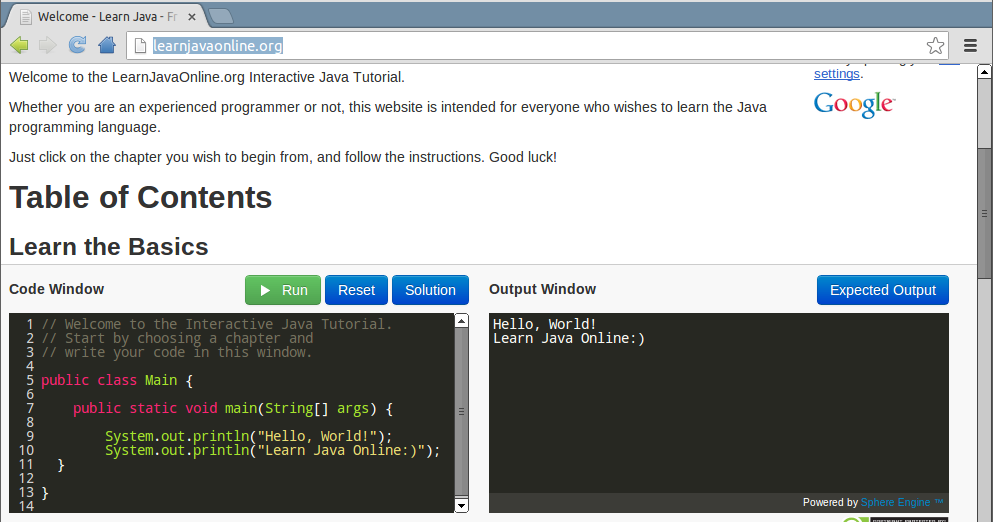The height and width of the screenshot is (522, 993).
Task: Click code line printing "Learn Java Online:)"
Action: click(x=272, y=450)
